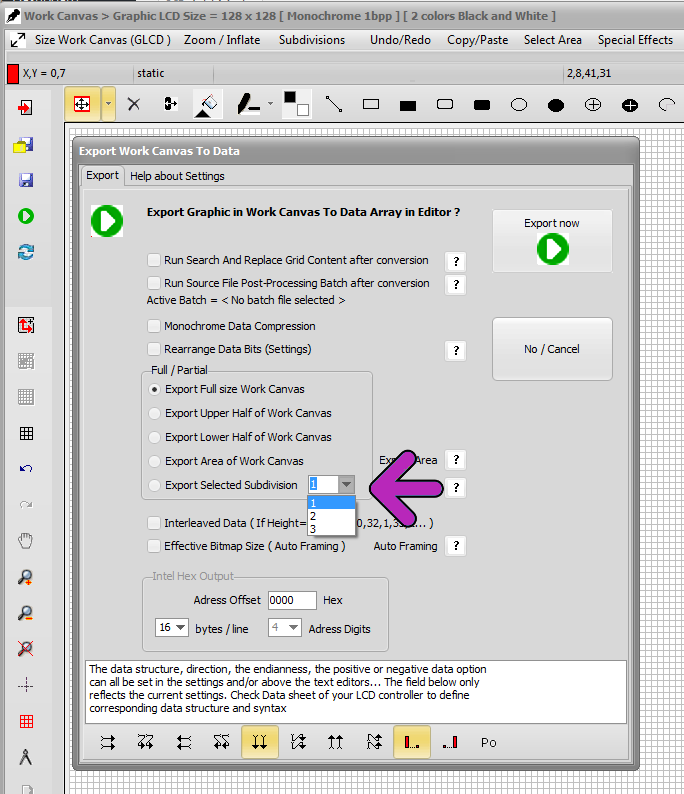The width and height of the screenshot is (684, 794).
Task: Select bottom-to-top data direction icon
Action: pos(335,742)
